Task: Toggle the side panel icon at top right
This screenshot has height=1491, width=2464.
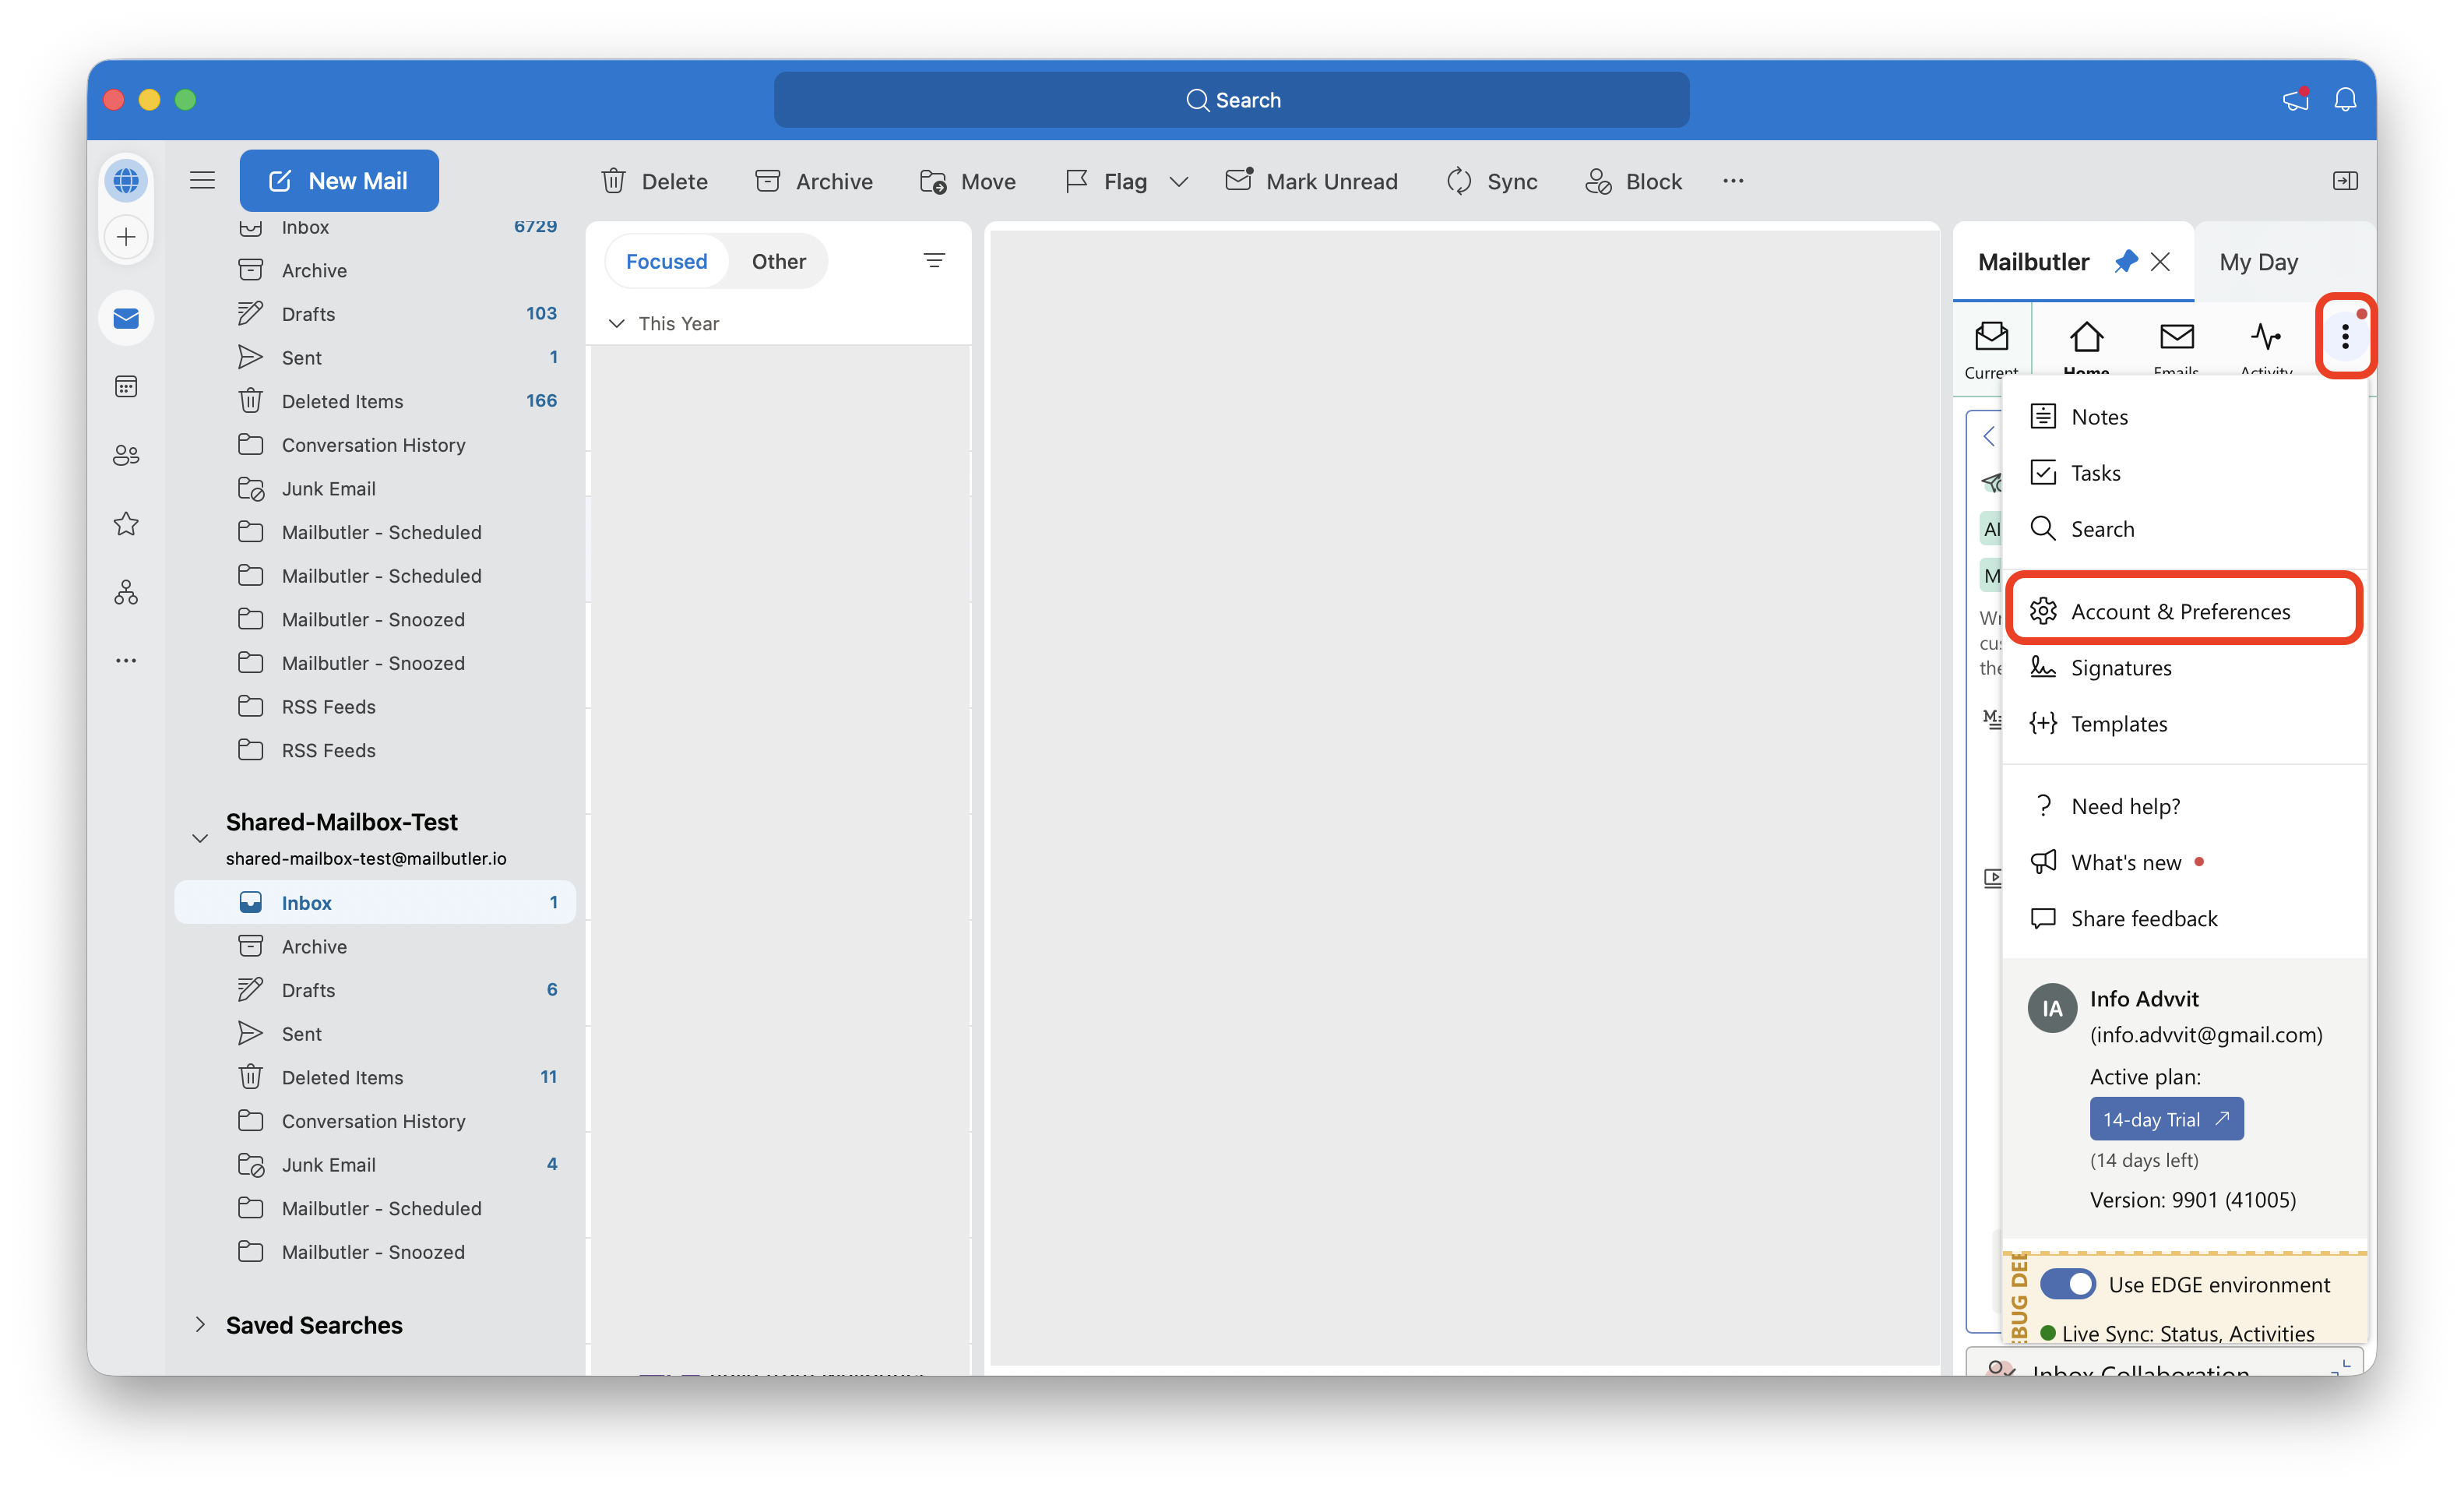Action: coord(2345,181)
